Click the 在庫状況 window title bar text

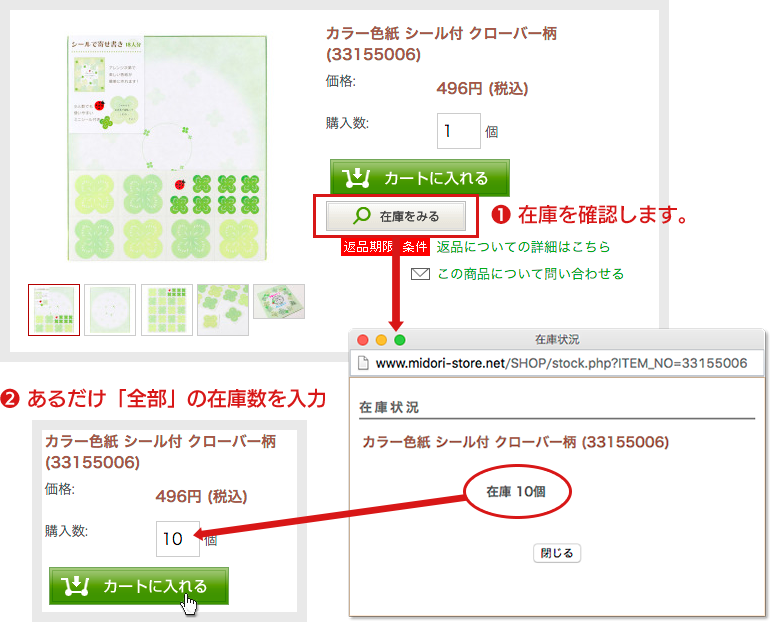tap(557, 340)
